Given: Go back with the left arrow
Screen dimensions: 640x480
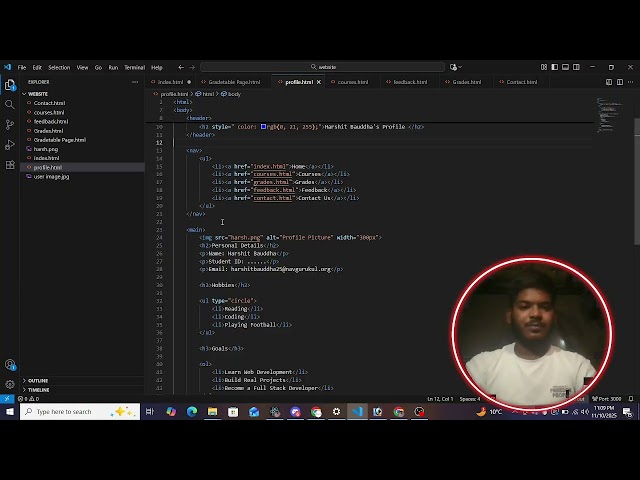Looking at the screenshot, I should point(181,67).
